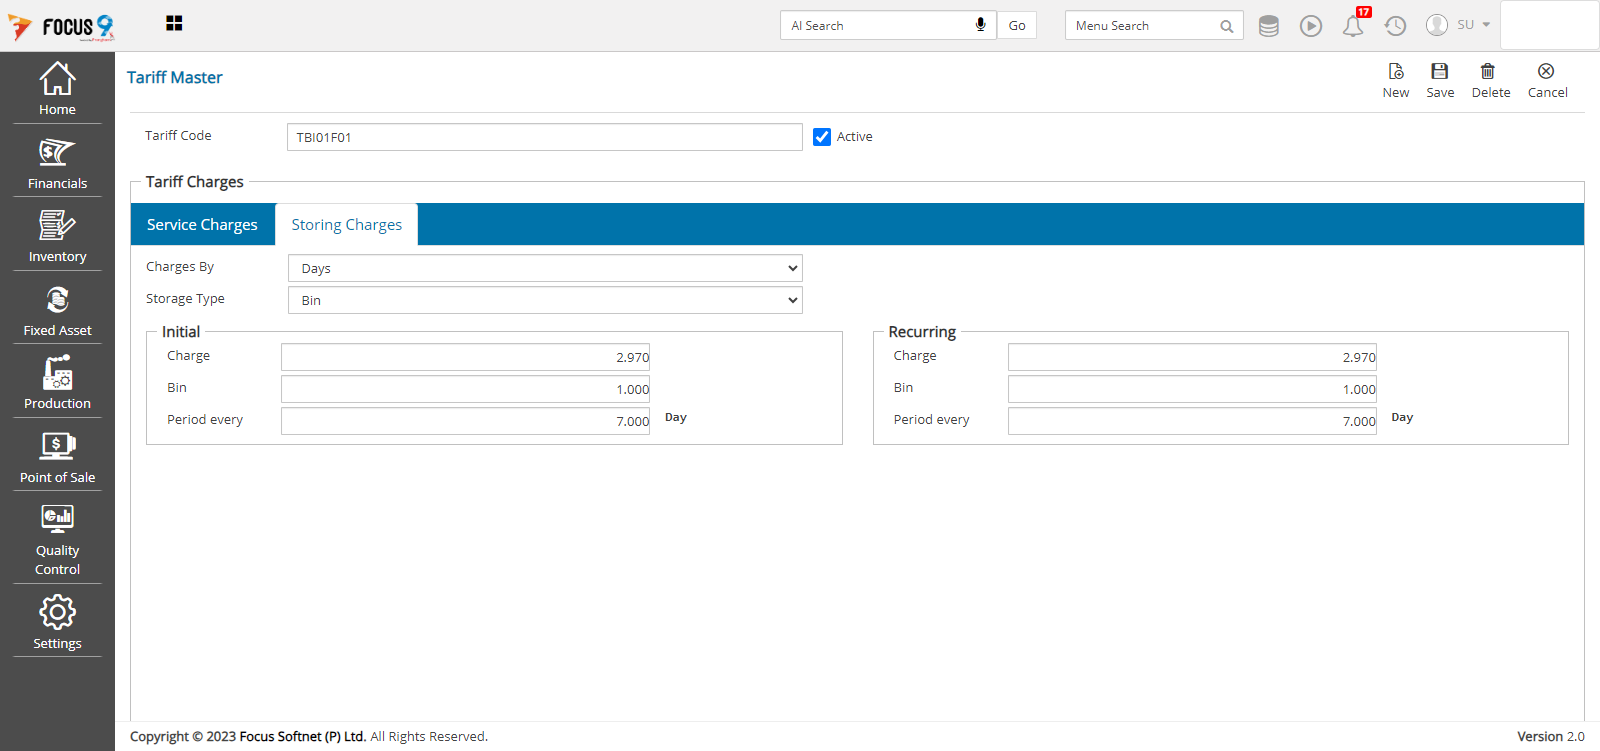1600x751 pixels.
Task: Open the Financials module in sidebar
Action: pyautogui.click(x=57, y=163)
